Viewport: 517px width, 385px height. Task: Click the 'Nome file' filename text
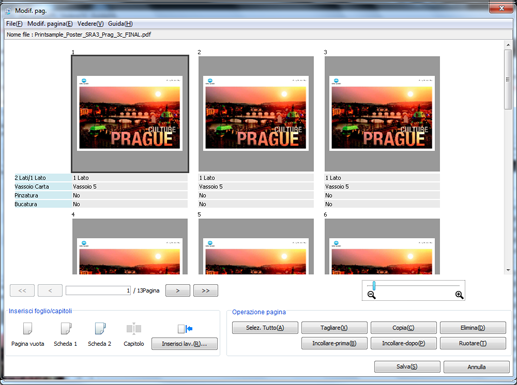[x=79, y=34]
